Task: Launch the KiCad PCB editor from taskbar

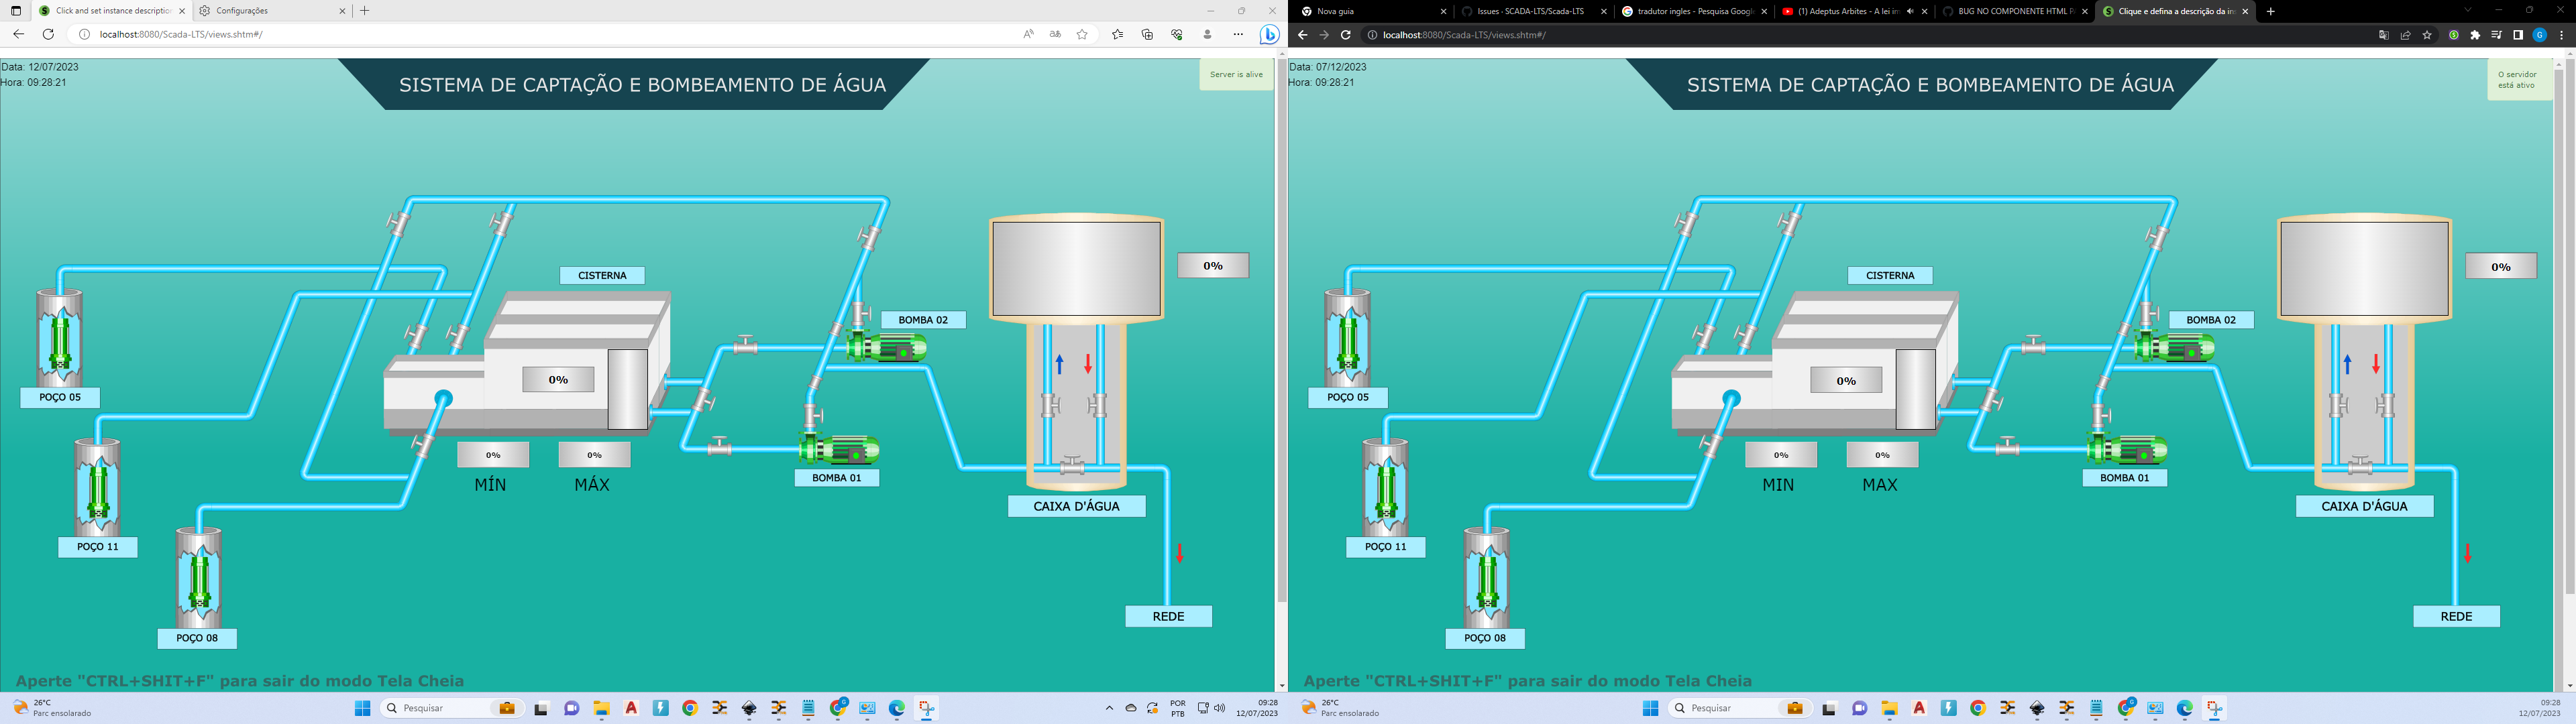Action: 720,708
